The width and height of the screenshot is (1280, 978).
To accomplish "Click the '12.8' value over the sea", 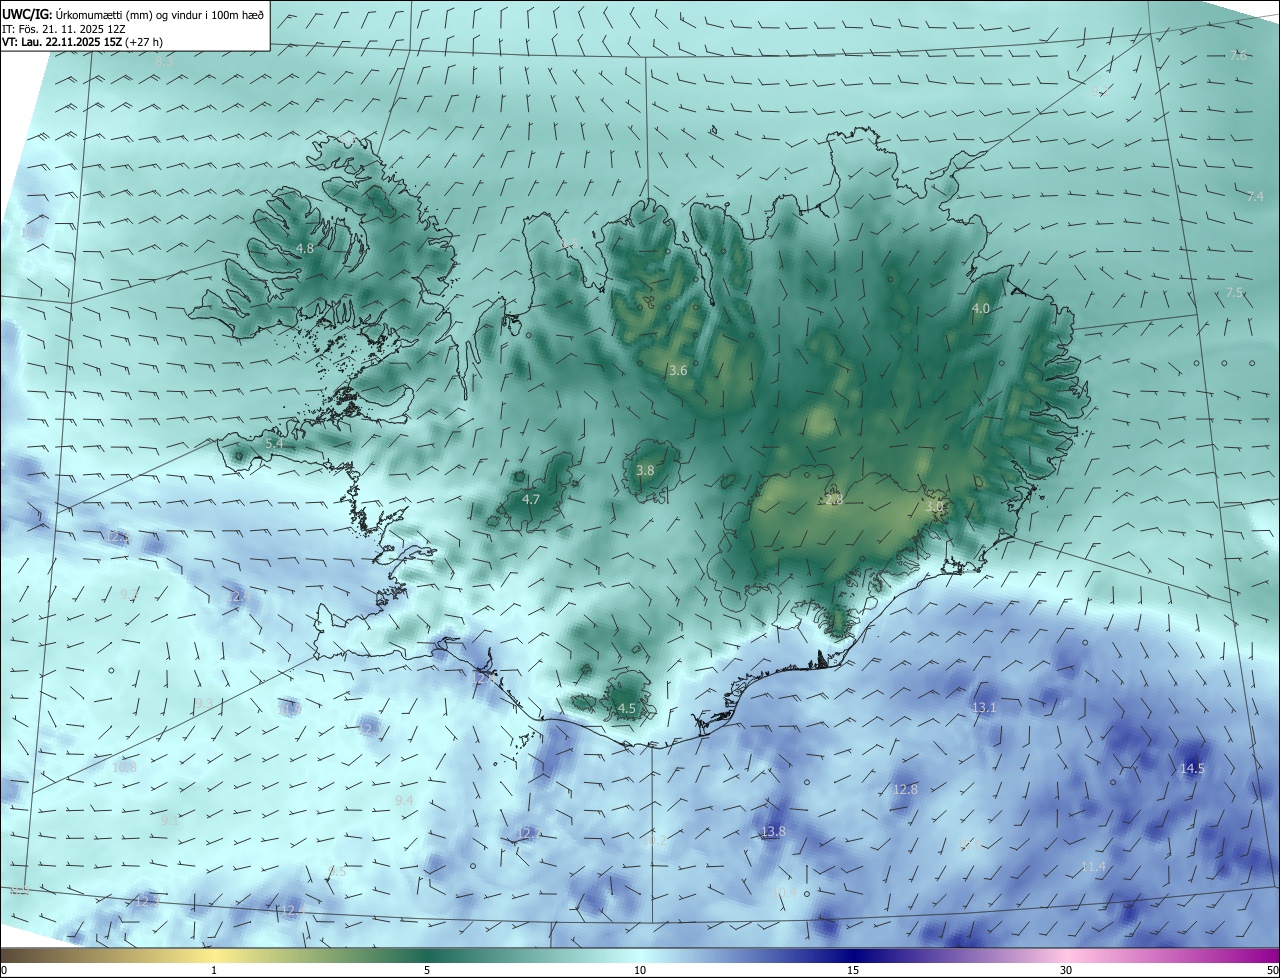I will (x=905, y=789).
